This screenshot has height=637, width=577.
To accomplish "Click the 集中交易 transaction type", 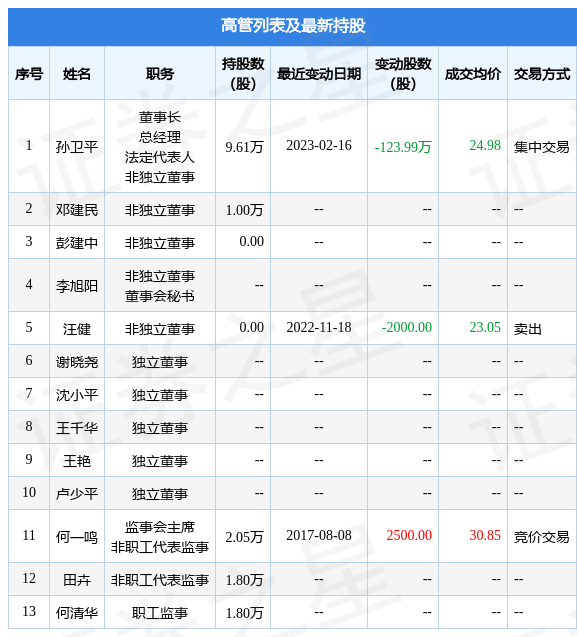I will point(542,147).
